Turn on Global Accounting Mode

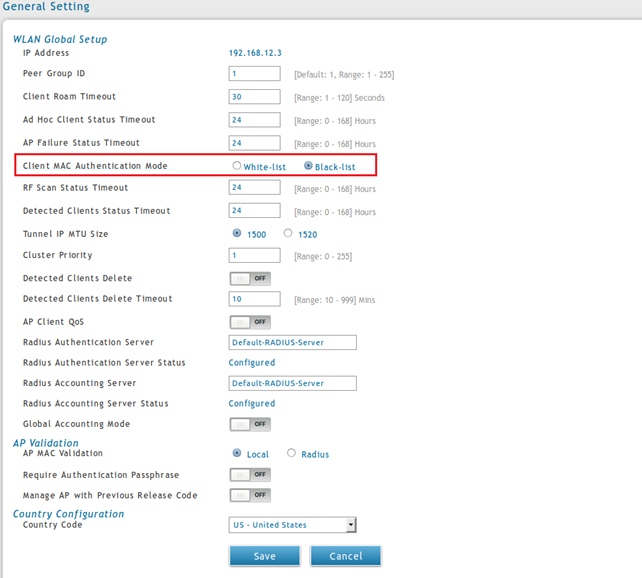[250, 424]
